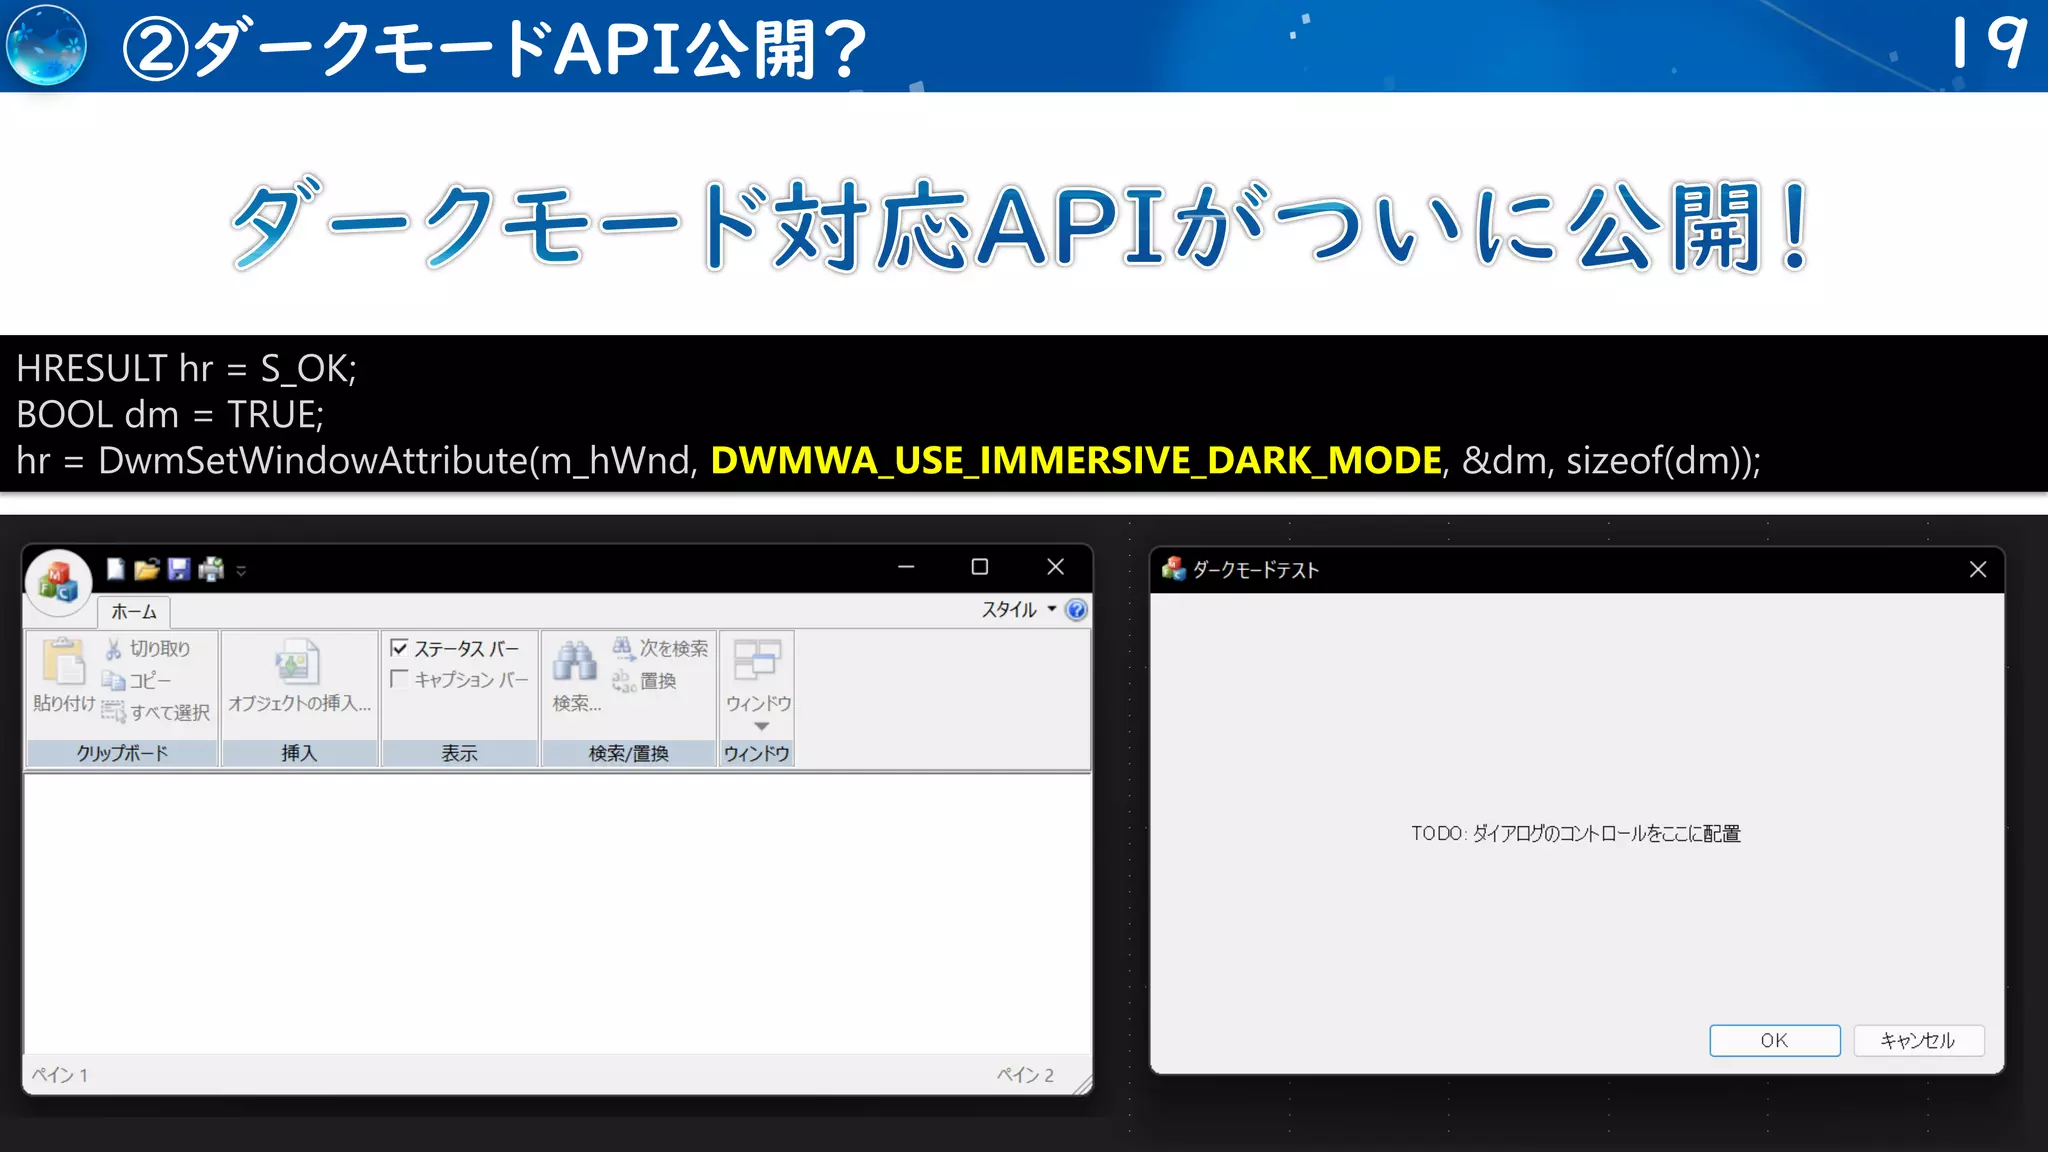This screenshot has height=1152, width=2048.
Task: Toggle ステータス バー checkbox
Action: [x=455, y=649]
